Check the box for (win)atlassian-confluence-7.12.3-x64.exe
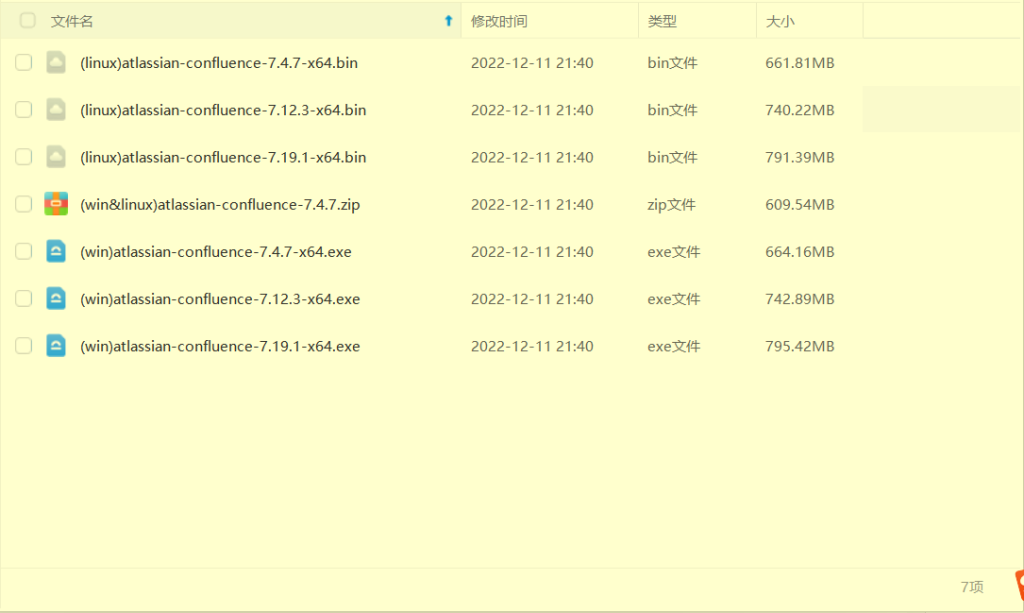This screenshot has height=613, width=1024. [24, 299]
